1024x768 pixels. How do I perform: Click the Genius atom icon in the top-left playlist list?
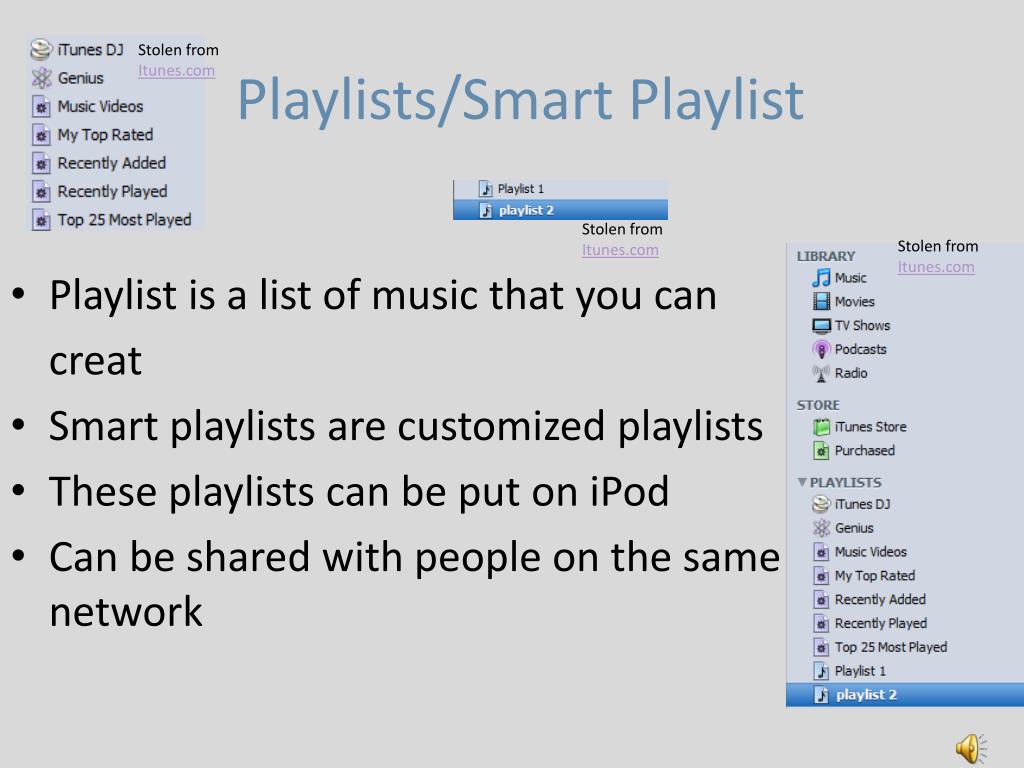(41, 78)
